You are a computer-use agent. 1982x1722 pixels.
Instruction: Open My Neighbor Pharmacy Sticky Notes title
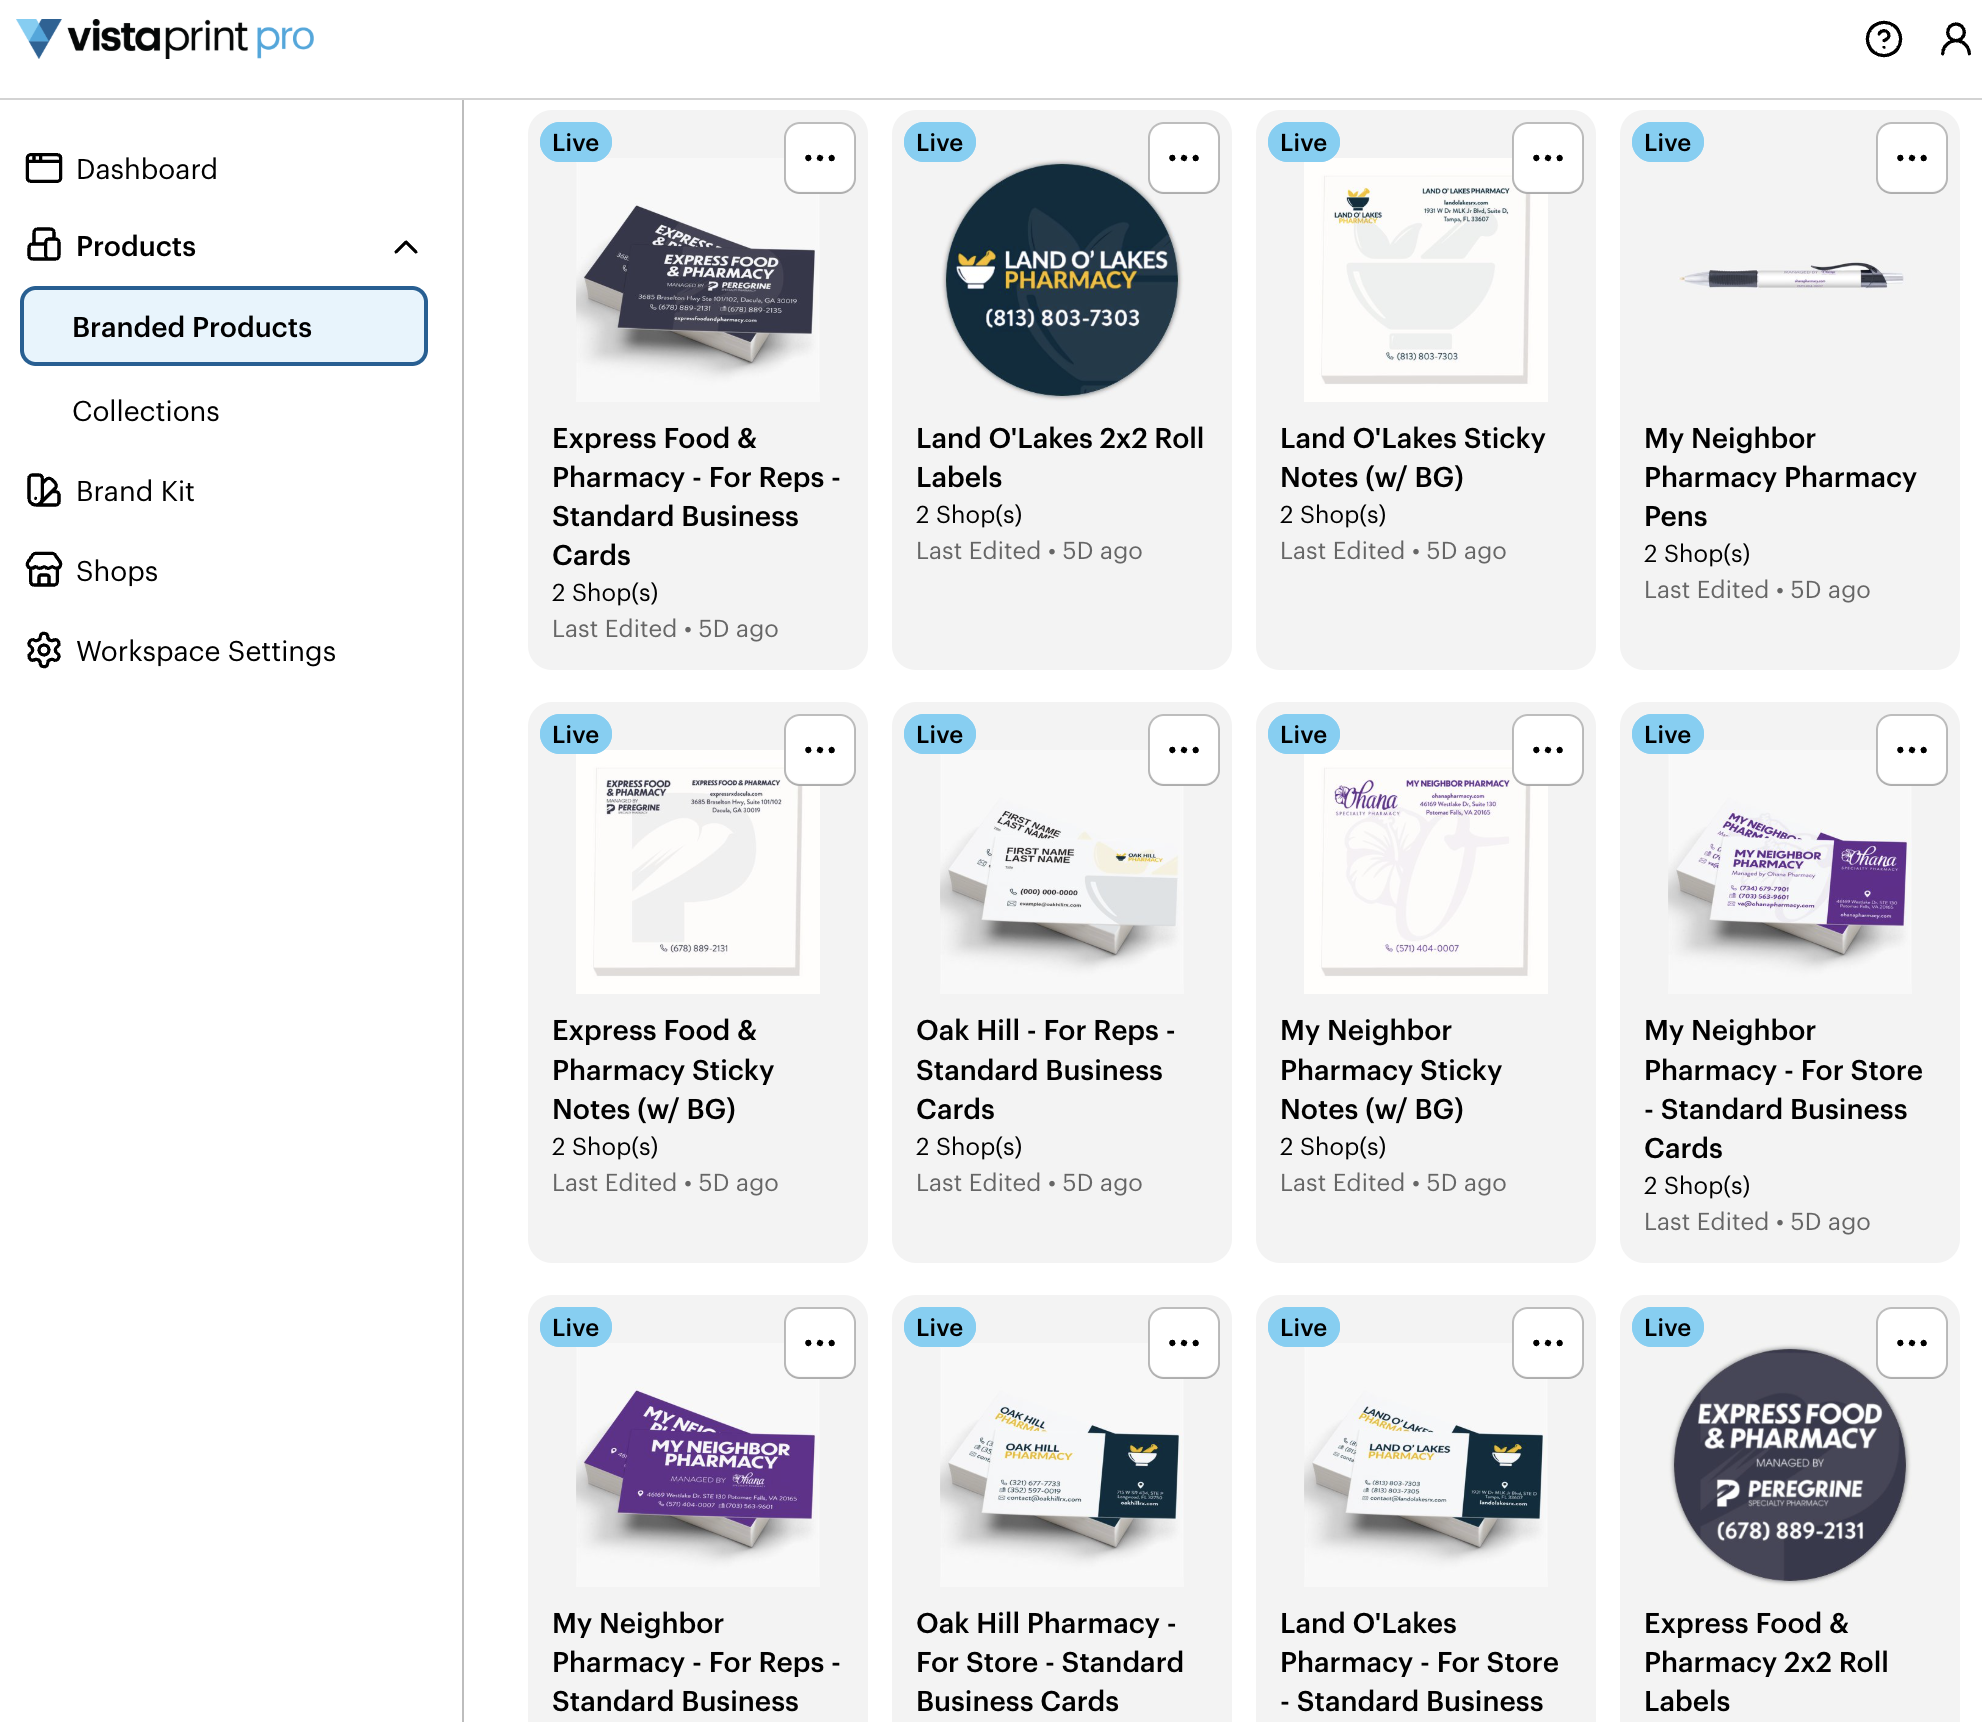[1391, 1069]
